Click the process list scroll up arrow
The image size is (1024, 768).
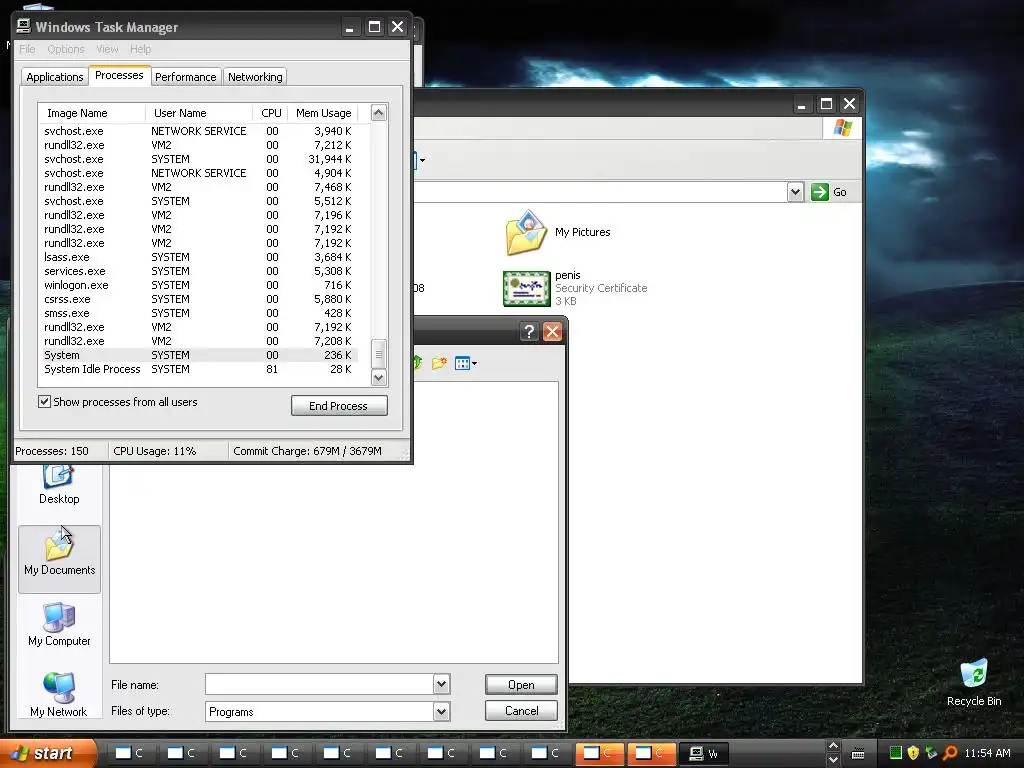click(x=379, y=112)
